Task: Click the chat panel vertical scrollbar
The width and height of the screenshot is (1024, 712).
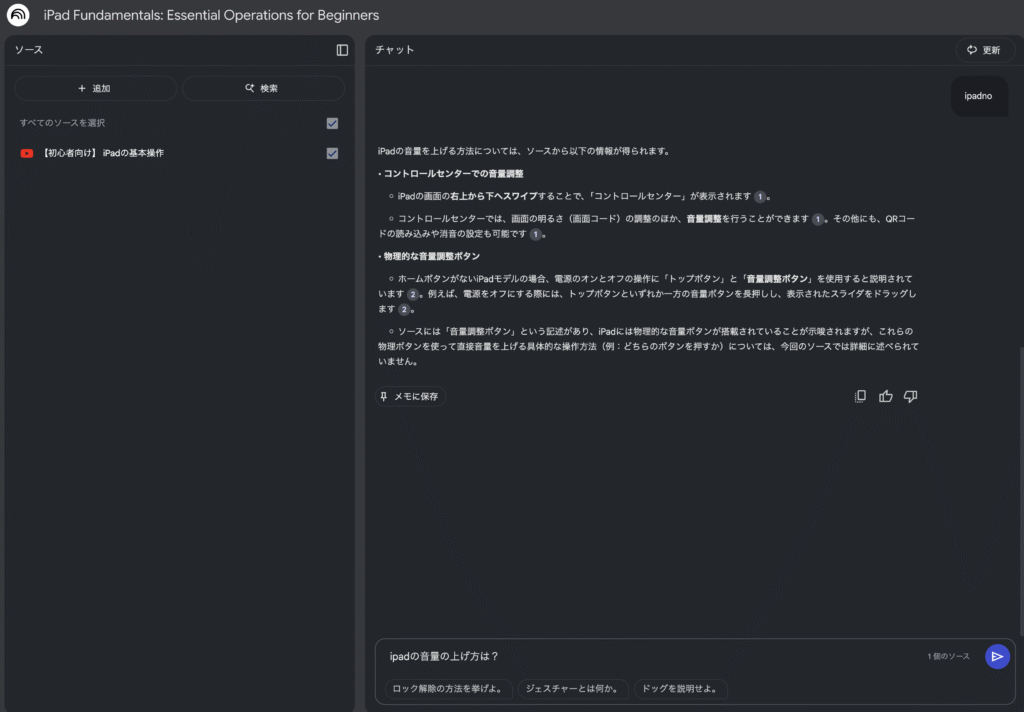Action: pos(1021,490)
